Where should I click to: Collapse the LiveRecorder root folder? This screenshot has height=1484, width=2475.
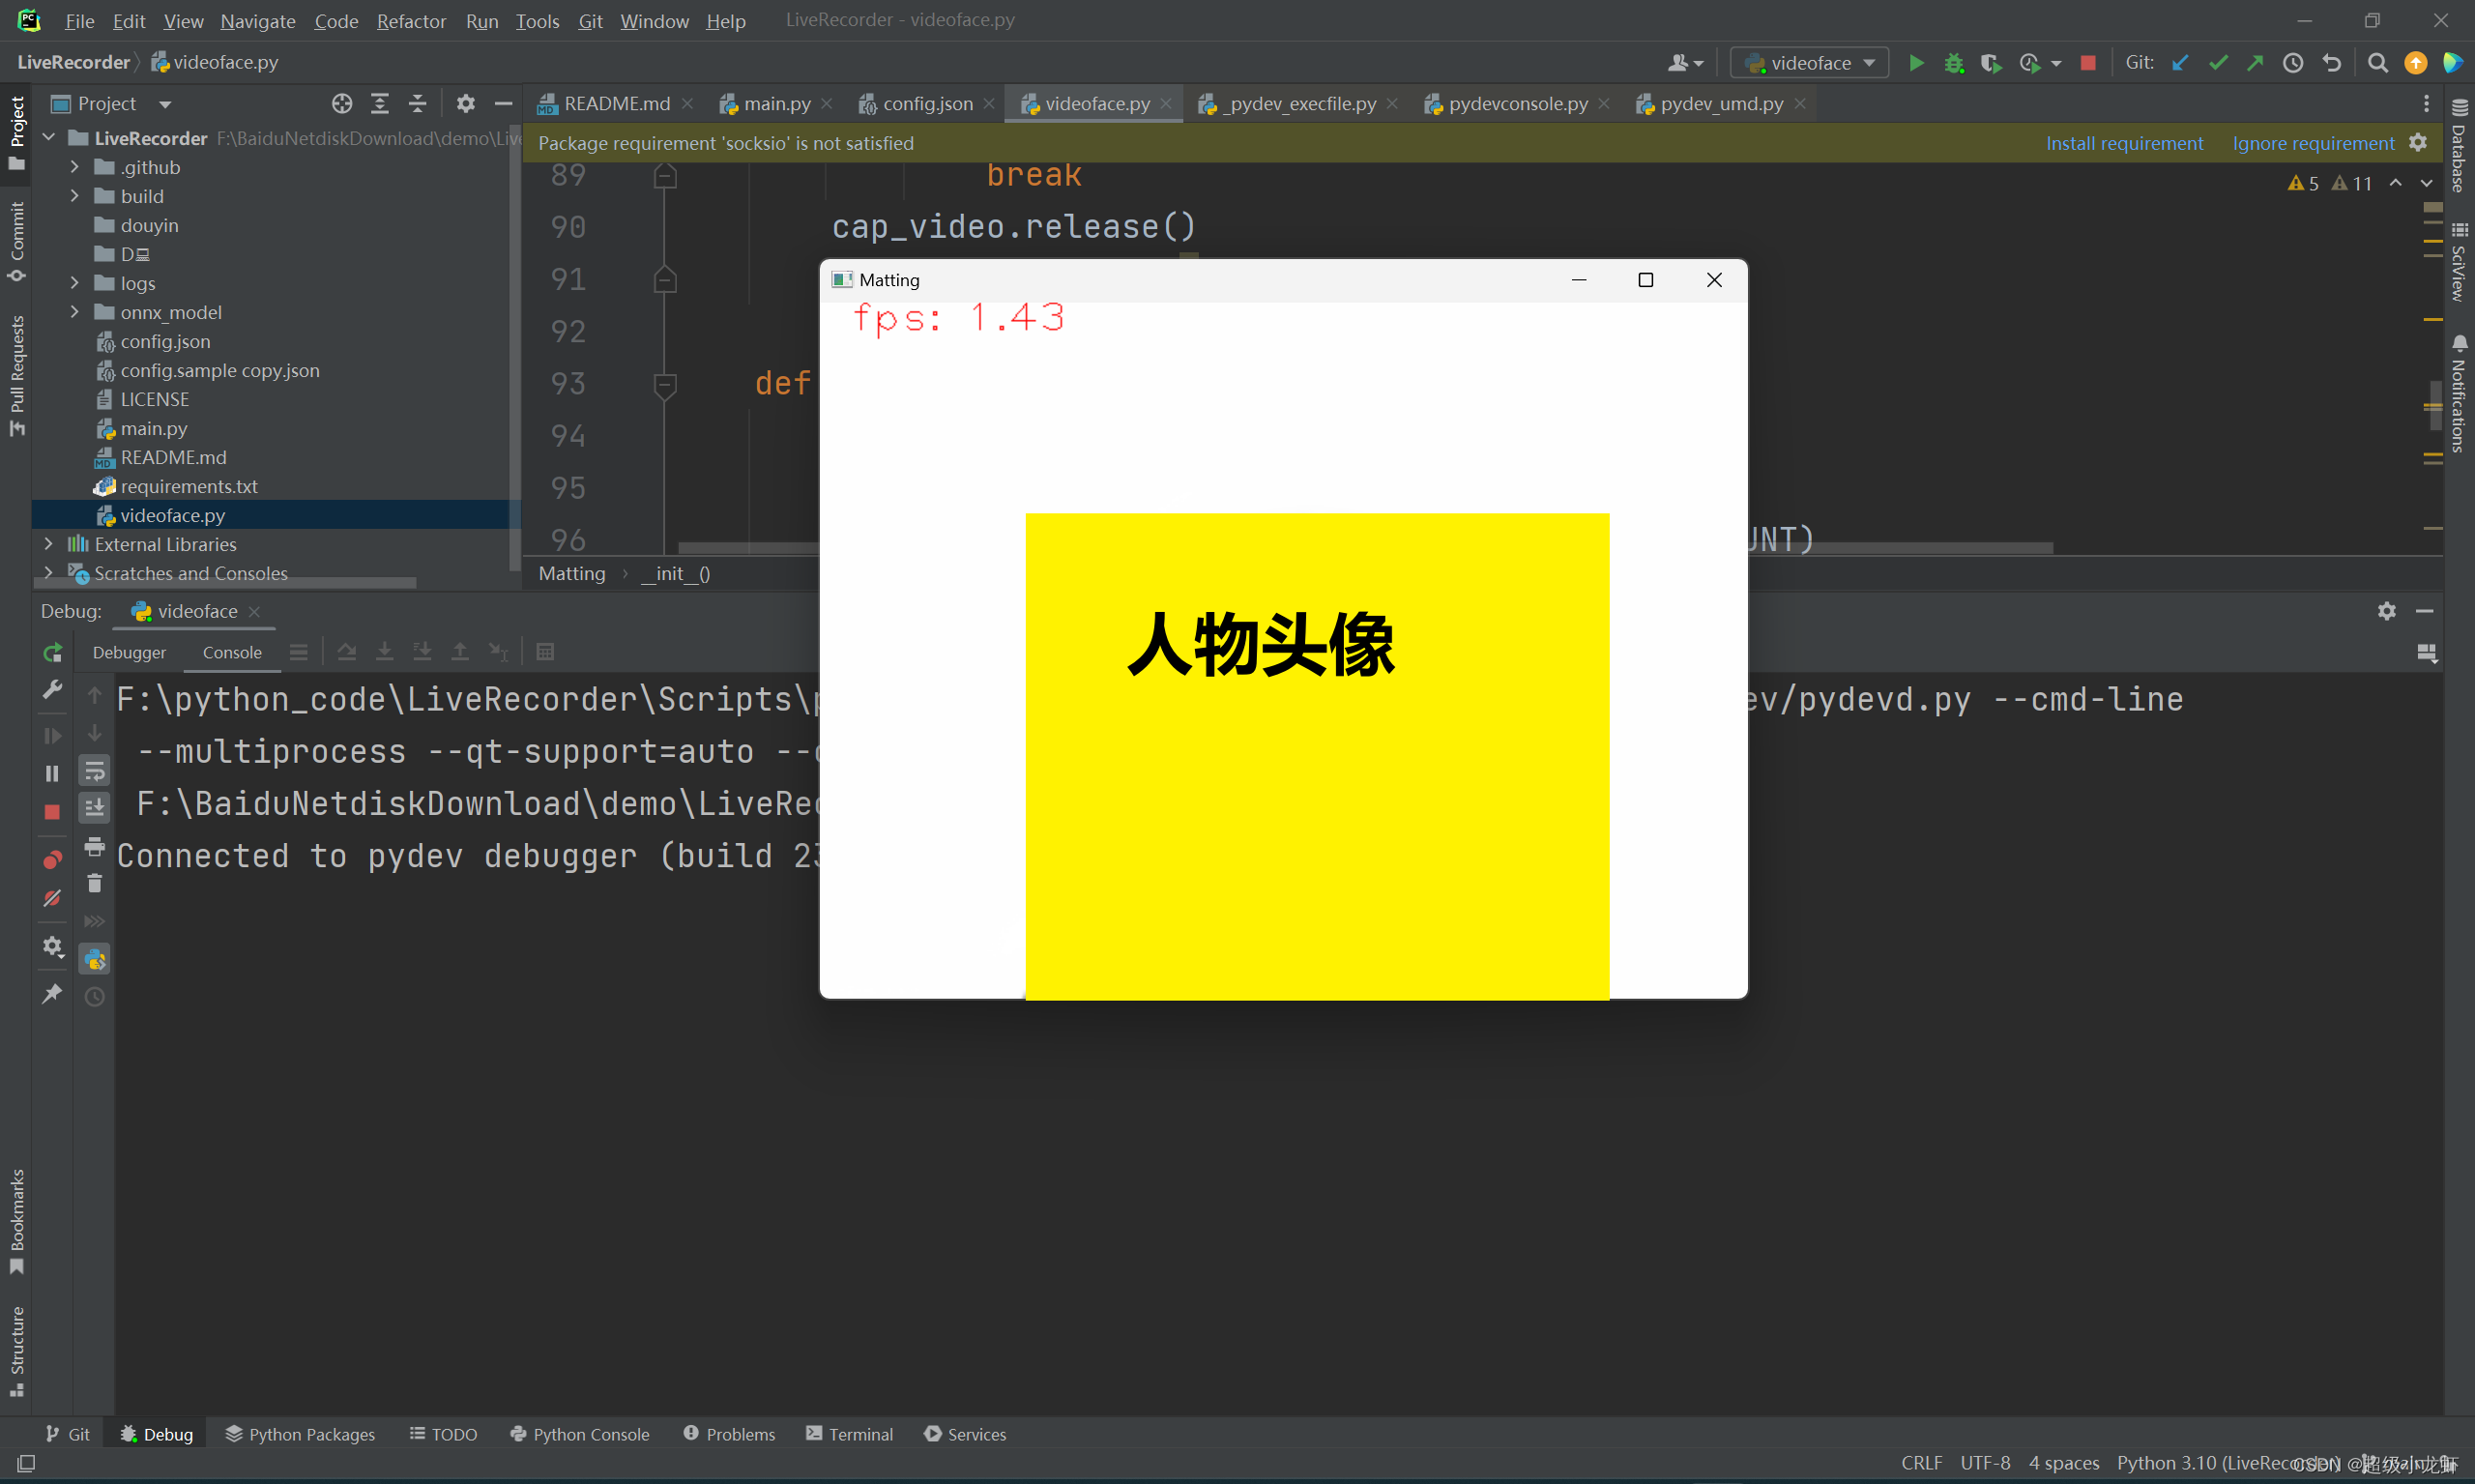click(x=48, y=138)
